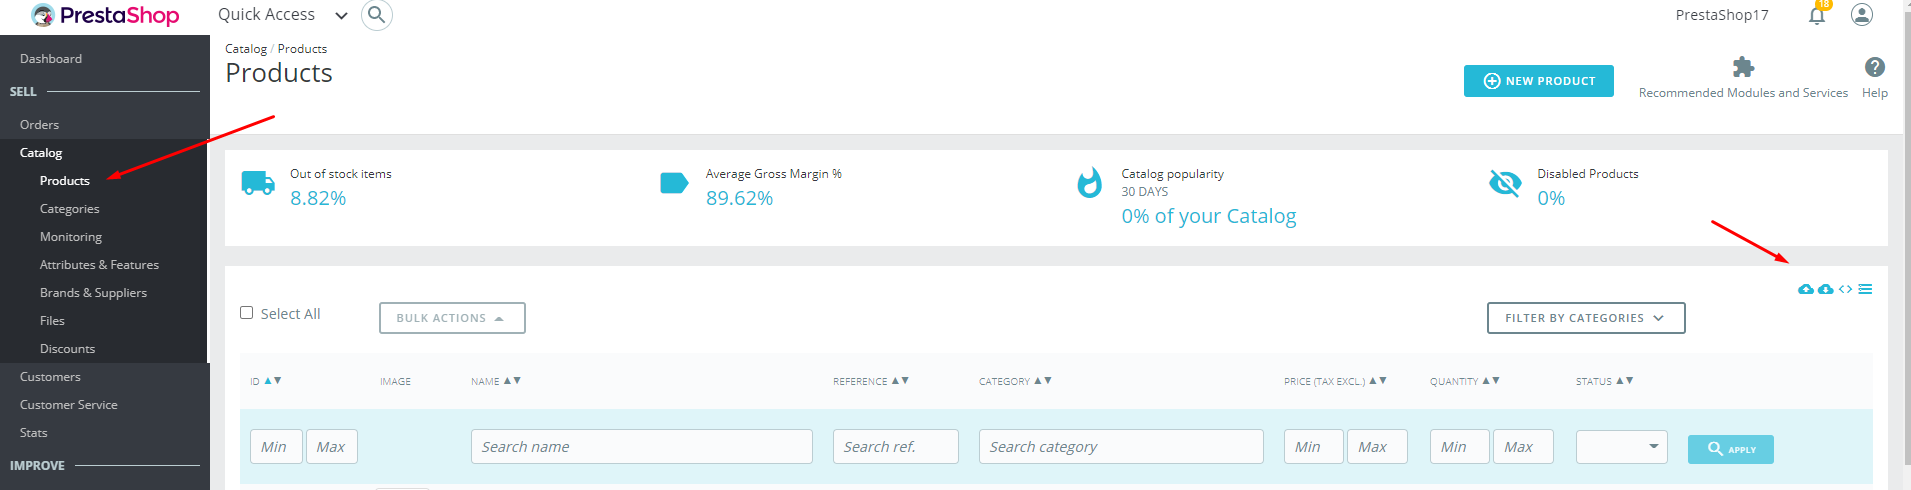
Task: Open the Status filter select box
Action: pyautogui.click(x=1622, y=447)
